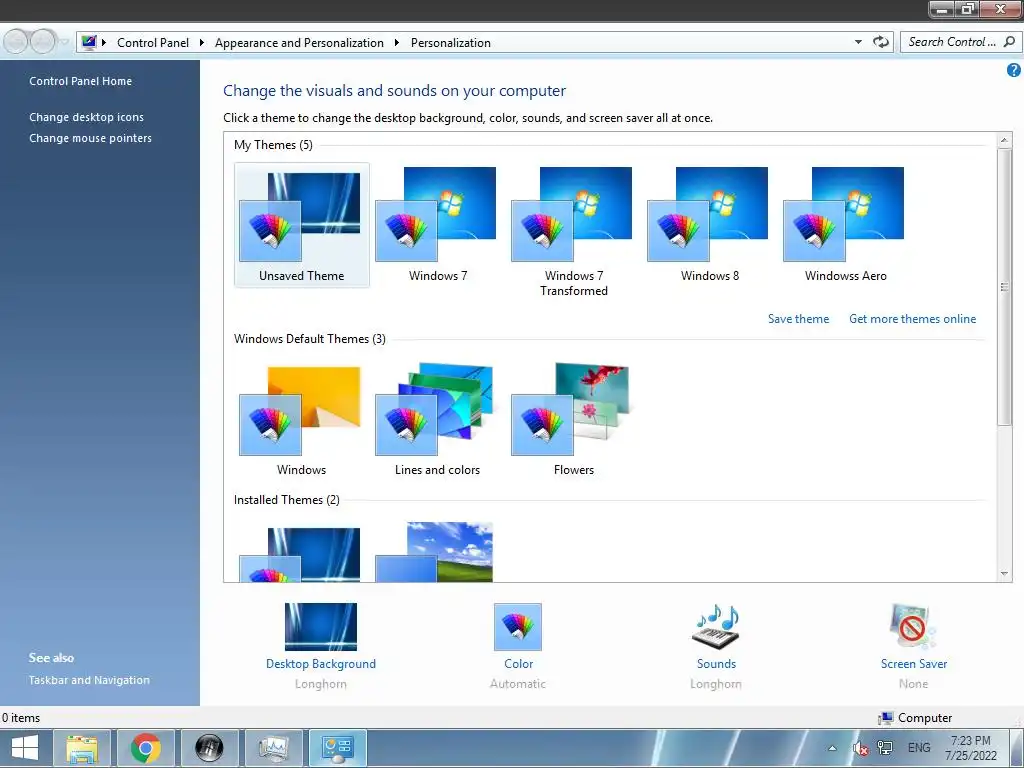Open the Color settings icon
Viewport: 1024px width, 768px height.
click(518, 627)
